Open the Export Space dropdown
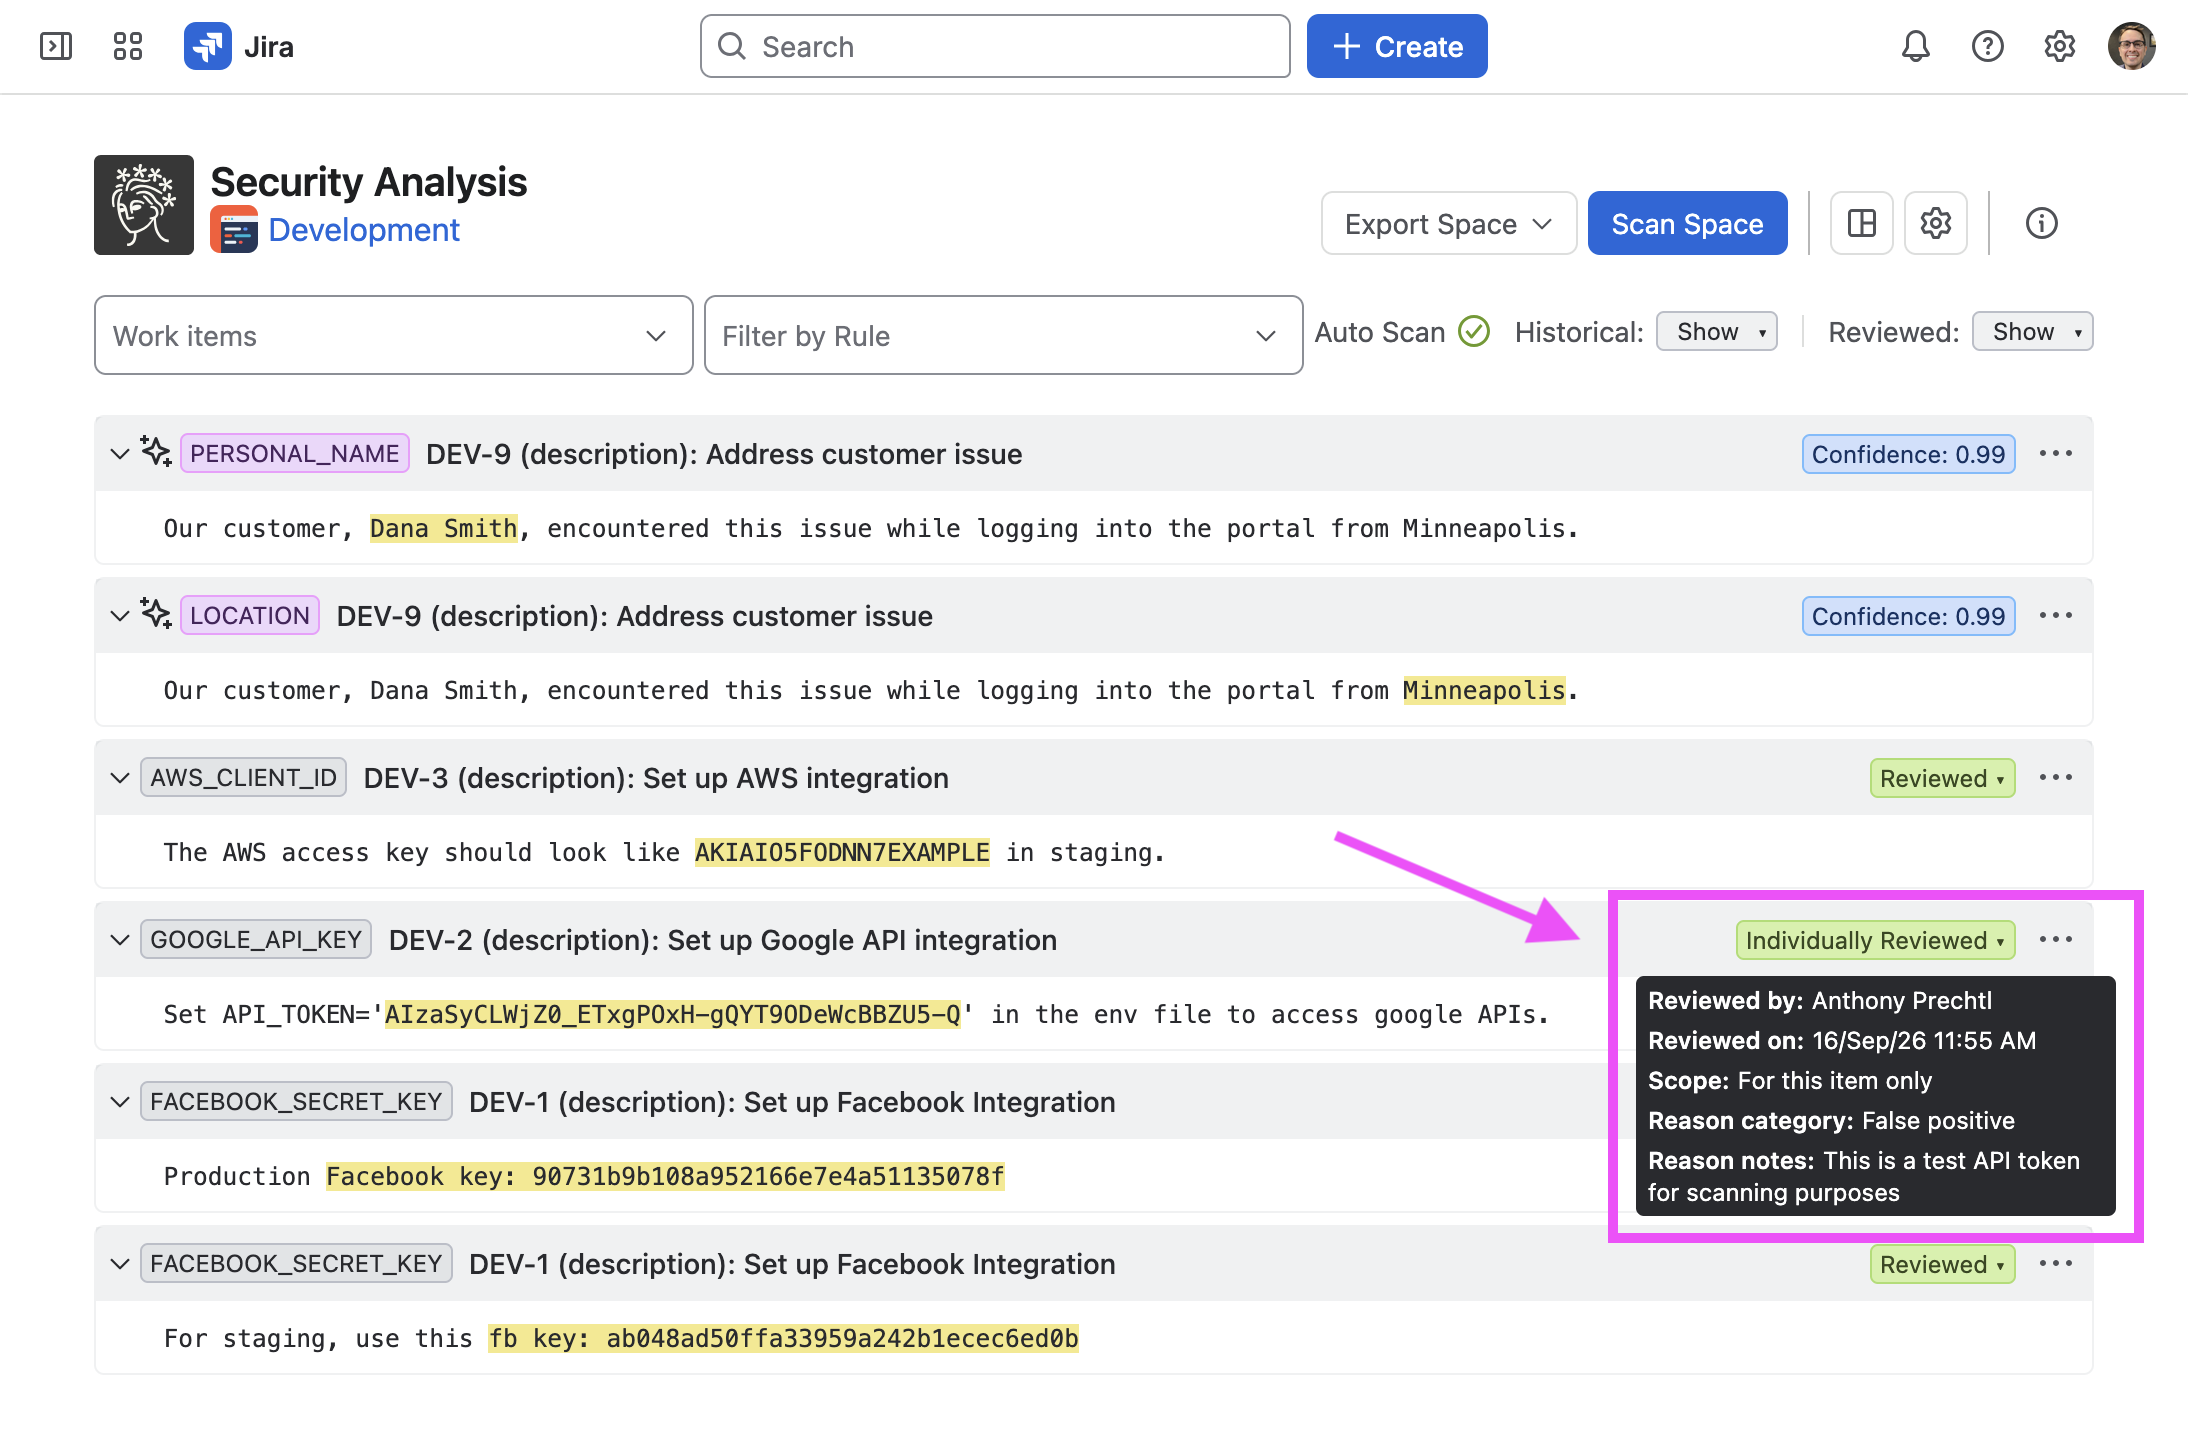 pos(1449,223)
